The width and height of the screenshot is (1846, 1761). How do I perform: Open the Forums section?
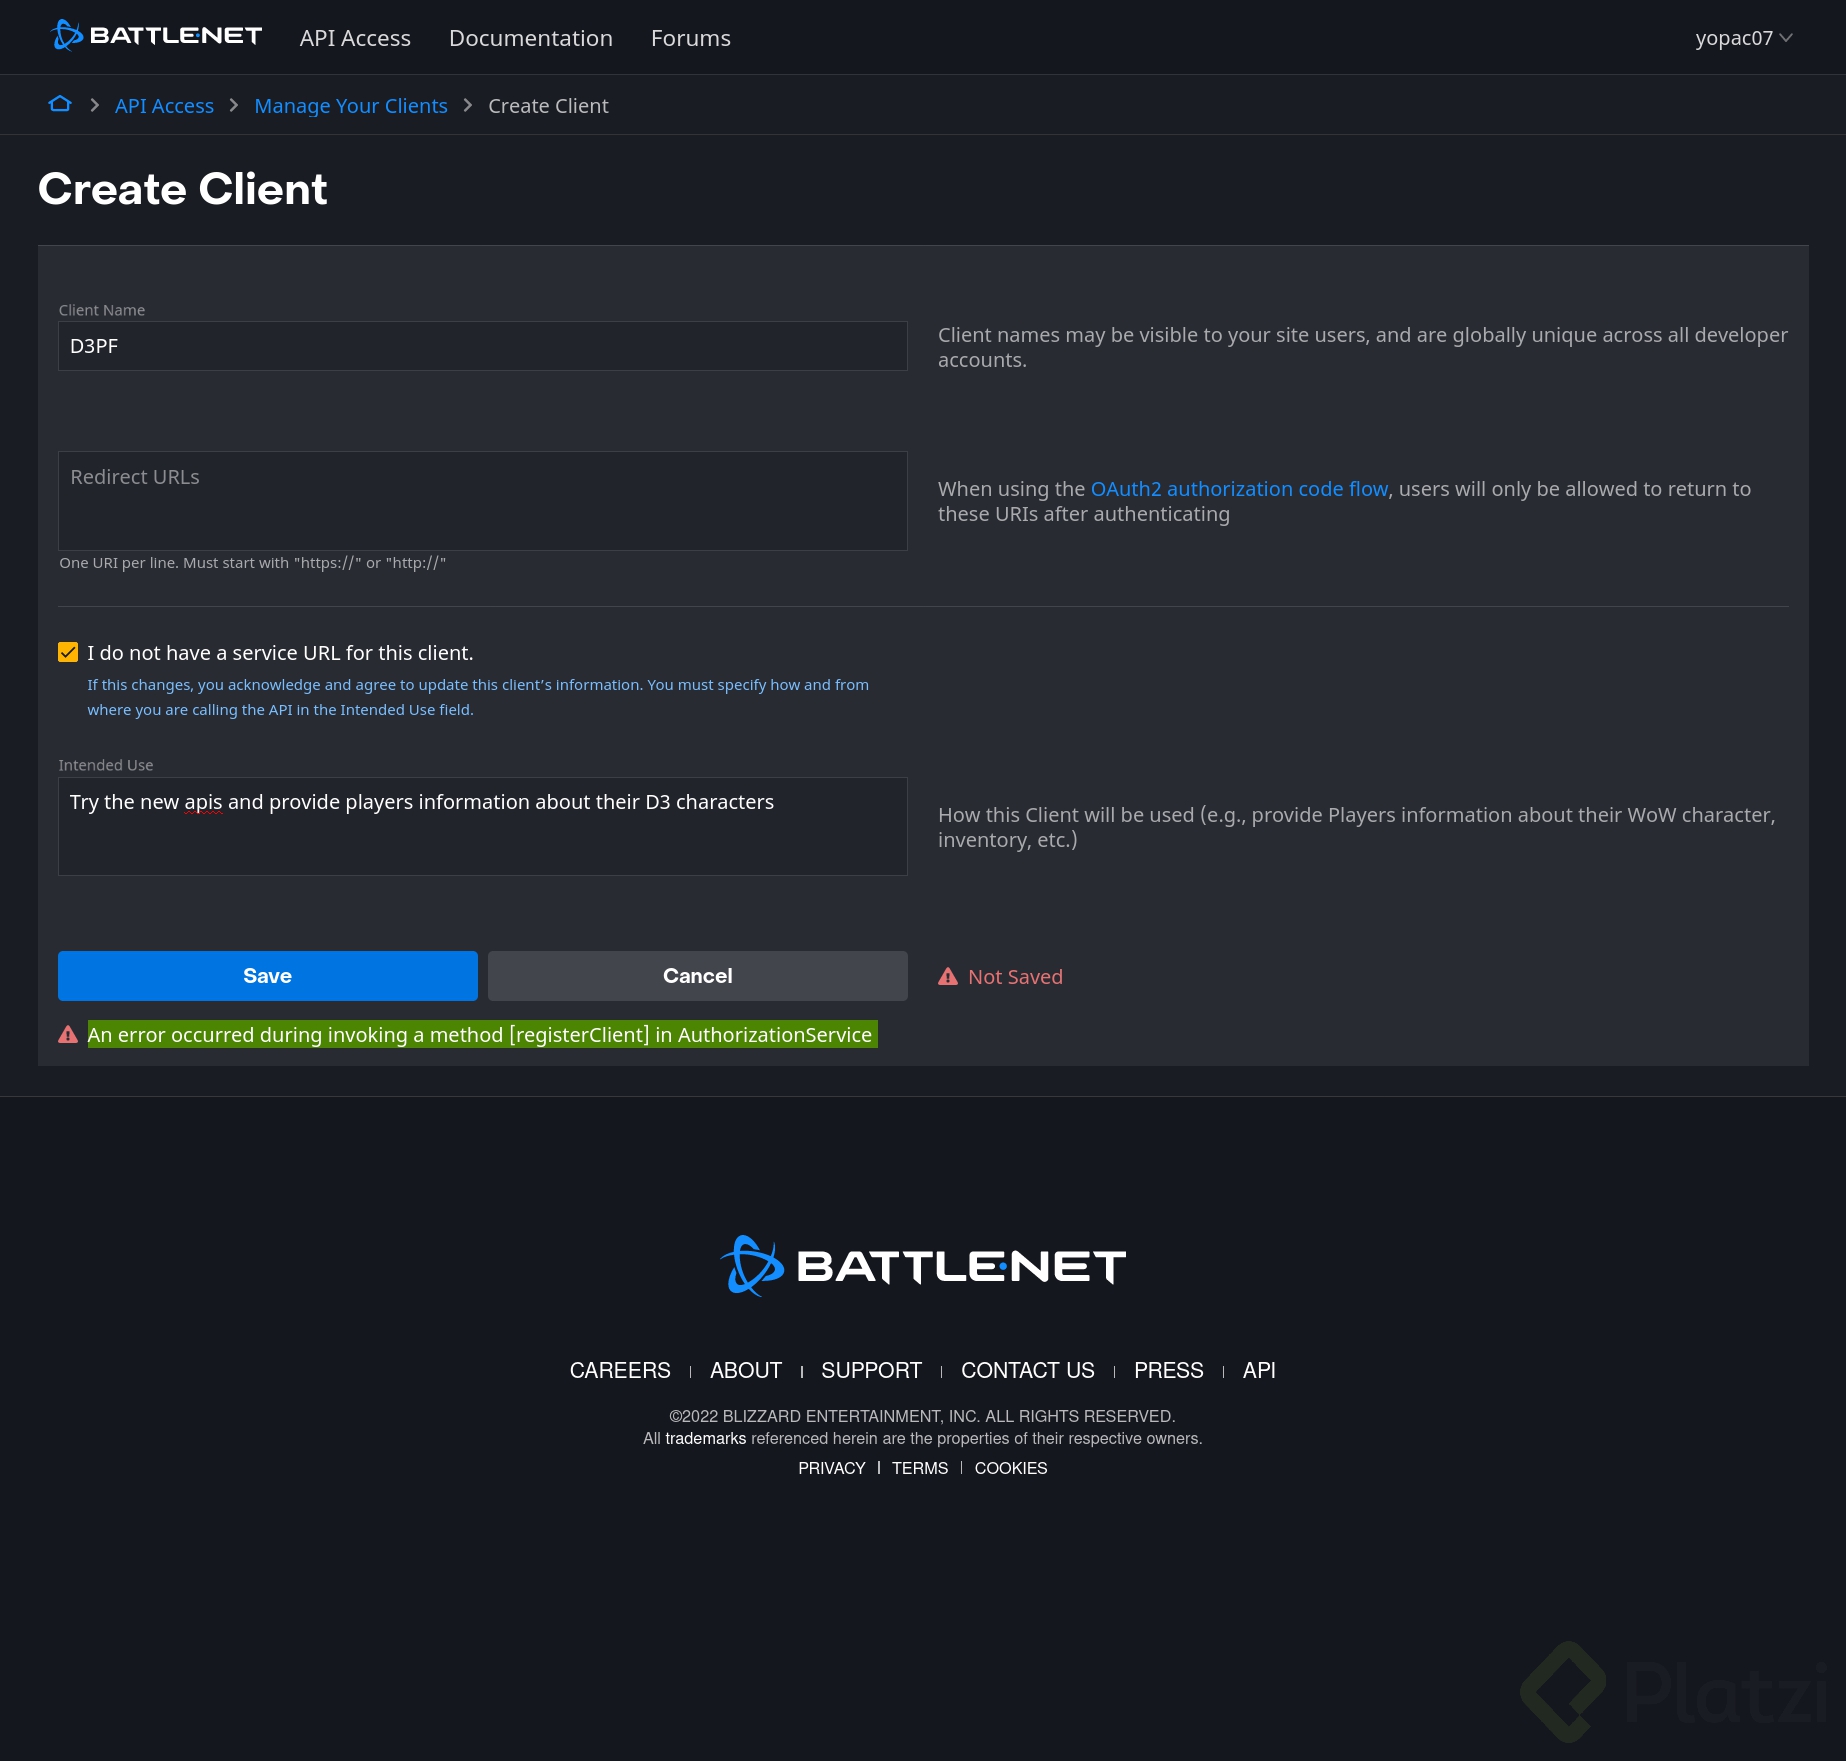pos(690,38)
